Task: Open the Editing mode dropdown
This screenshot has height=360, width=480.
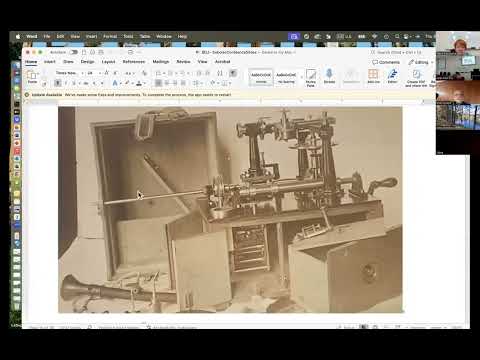Action: (x=421, y=62)
